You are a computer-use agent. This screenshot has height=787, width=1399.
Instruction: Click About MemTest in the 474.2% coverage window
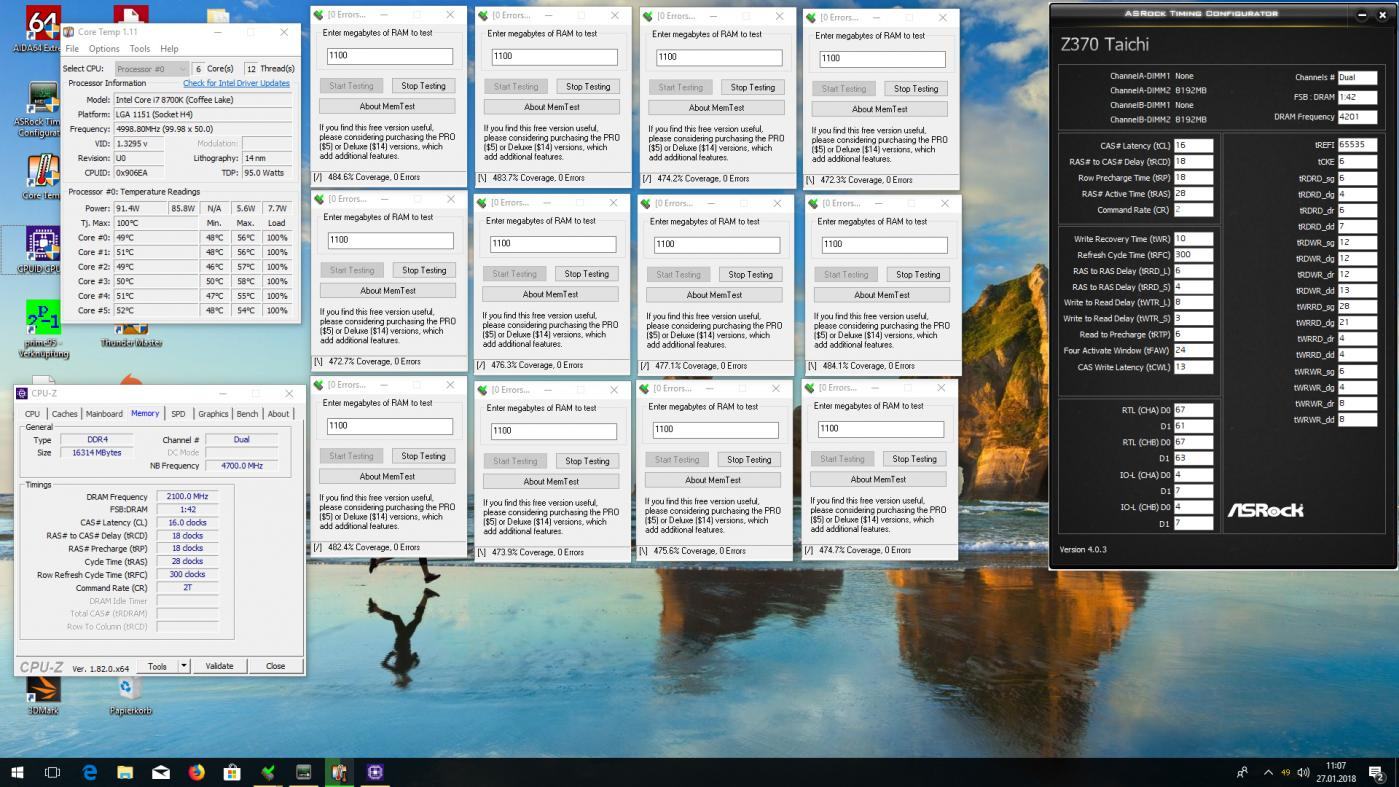pos(716,108)
